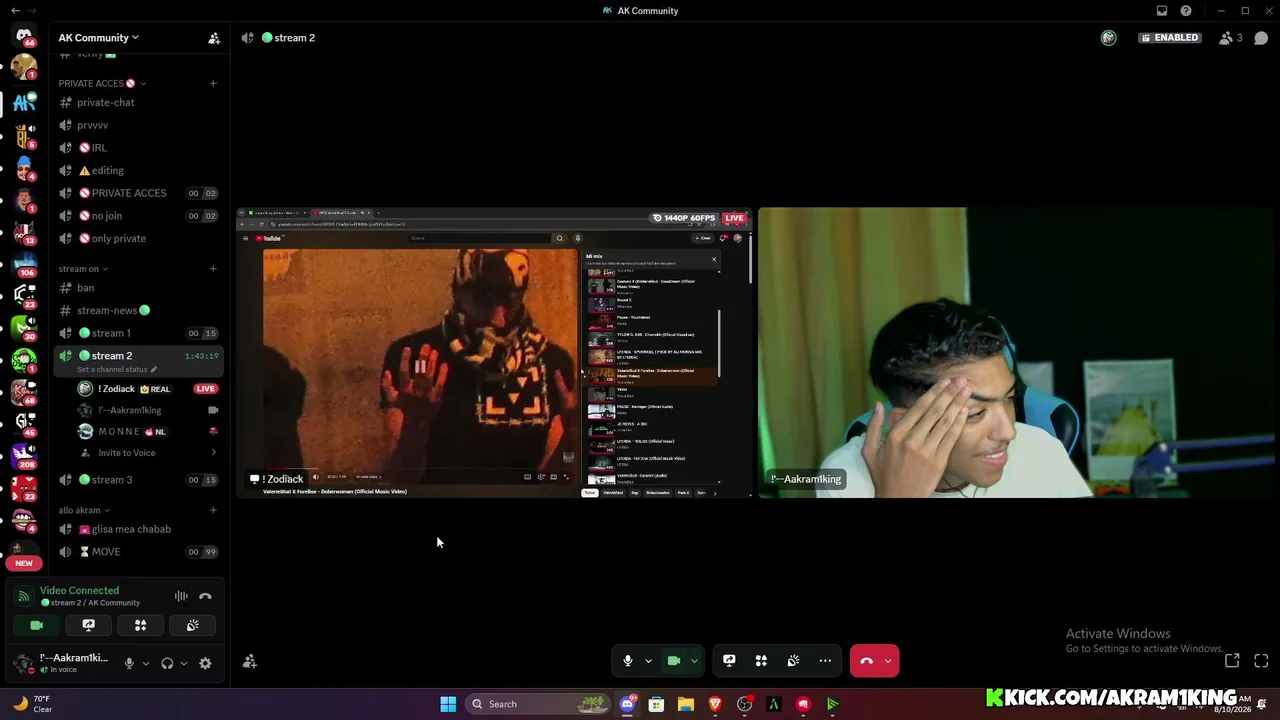Open soundboard in the left voice panel
This screenshot has height=720, width=1280.
pyautogui.click(x=193, y=625)
